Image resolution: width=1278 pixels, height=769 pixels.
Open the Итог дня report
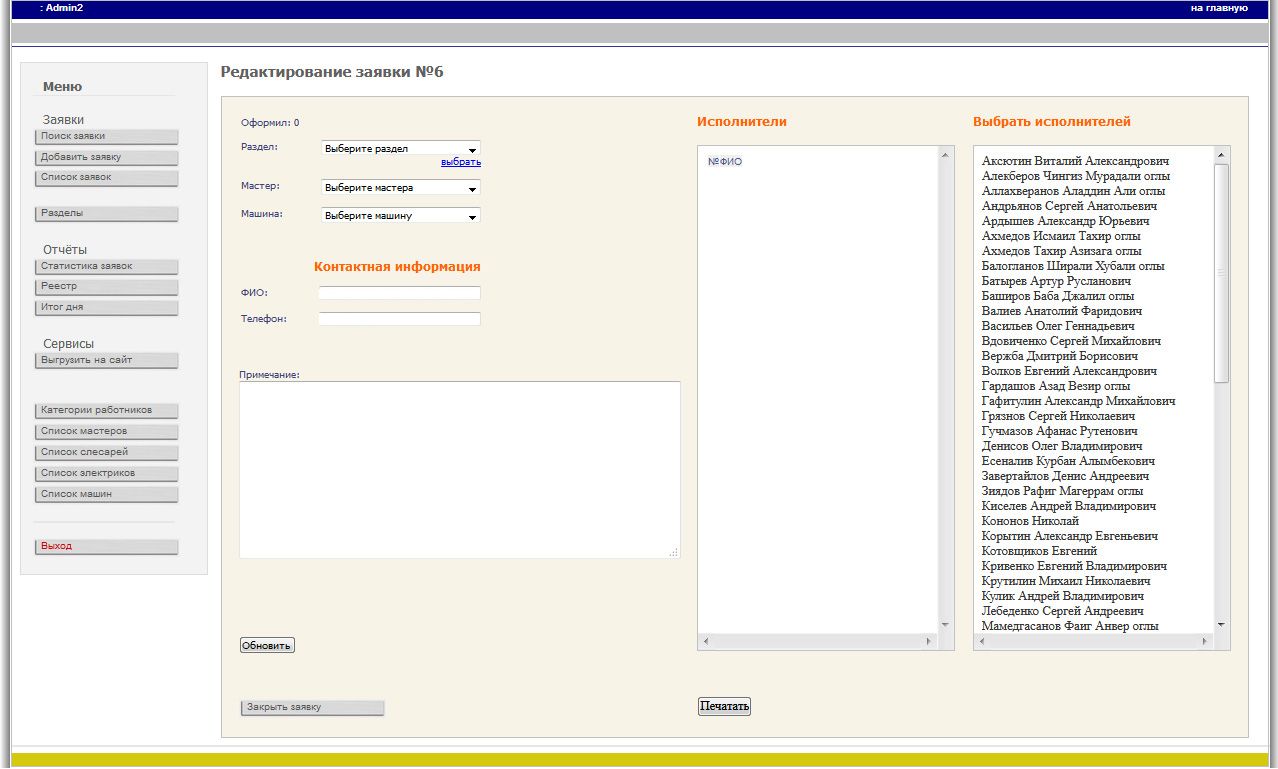tap(106, 307)
